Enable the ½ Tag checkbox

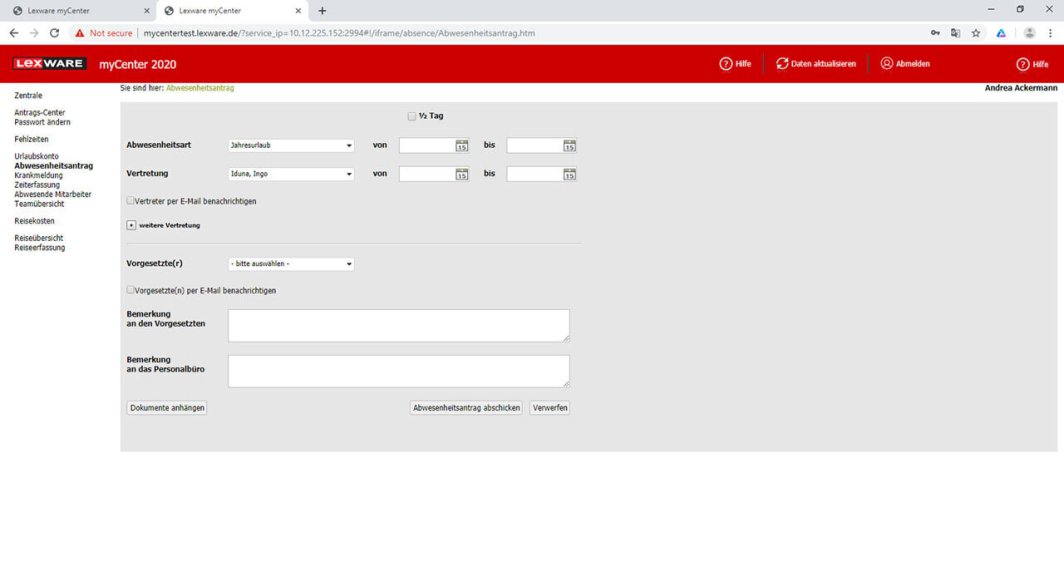[412, 116]
